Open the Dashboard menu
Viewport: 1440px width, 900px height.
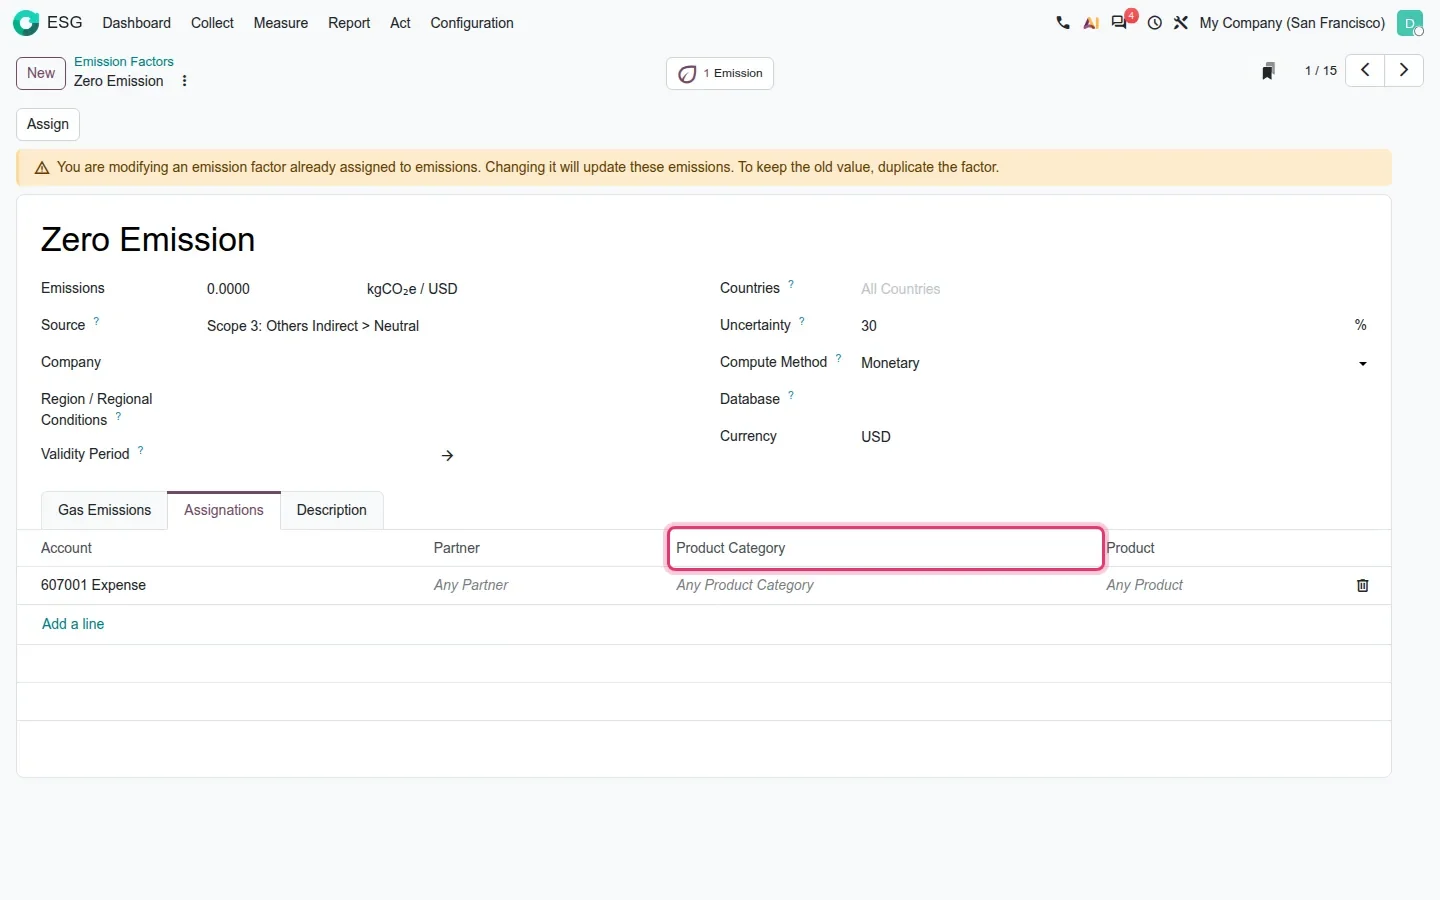(x=137, y=22)
